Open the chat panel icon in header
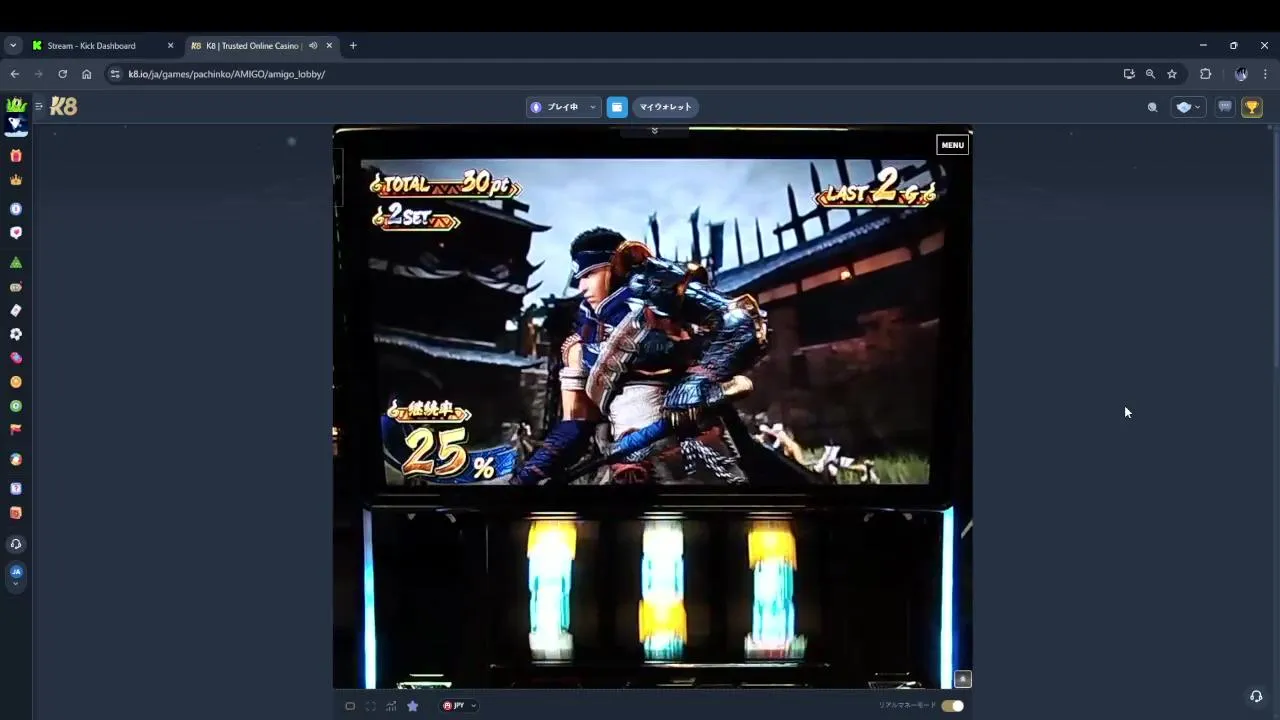This screenshot has height=720, width=1280. (1225, 107)
